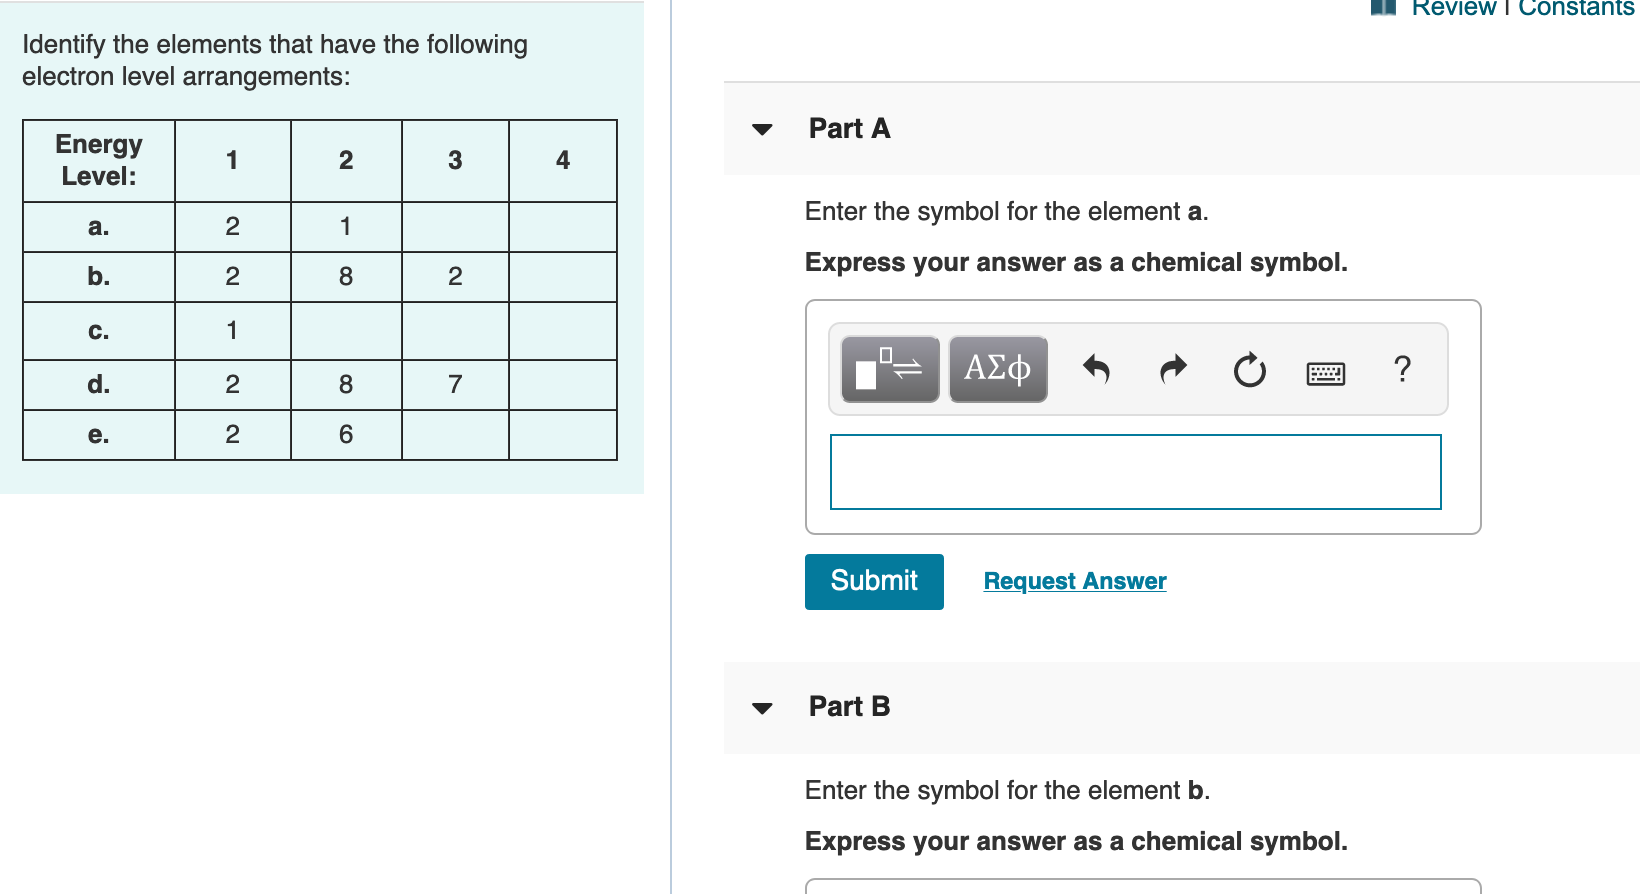1640x894 pixels.
Task: Open the on-screen keyboard tool
Action: tap(1325, 371)
